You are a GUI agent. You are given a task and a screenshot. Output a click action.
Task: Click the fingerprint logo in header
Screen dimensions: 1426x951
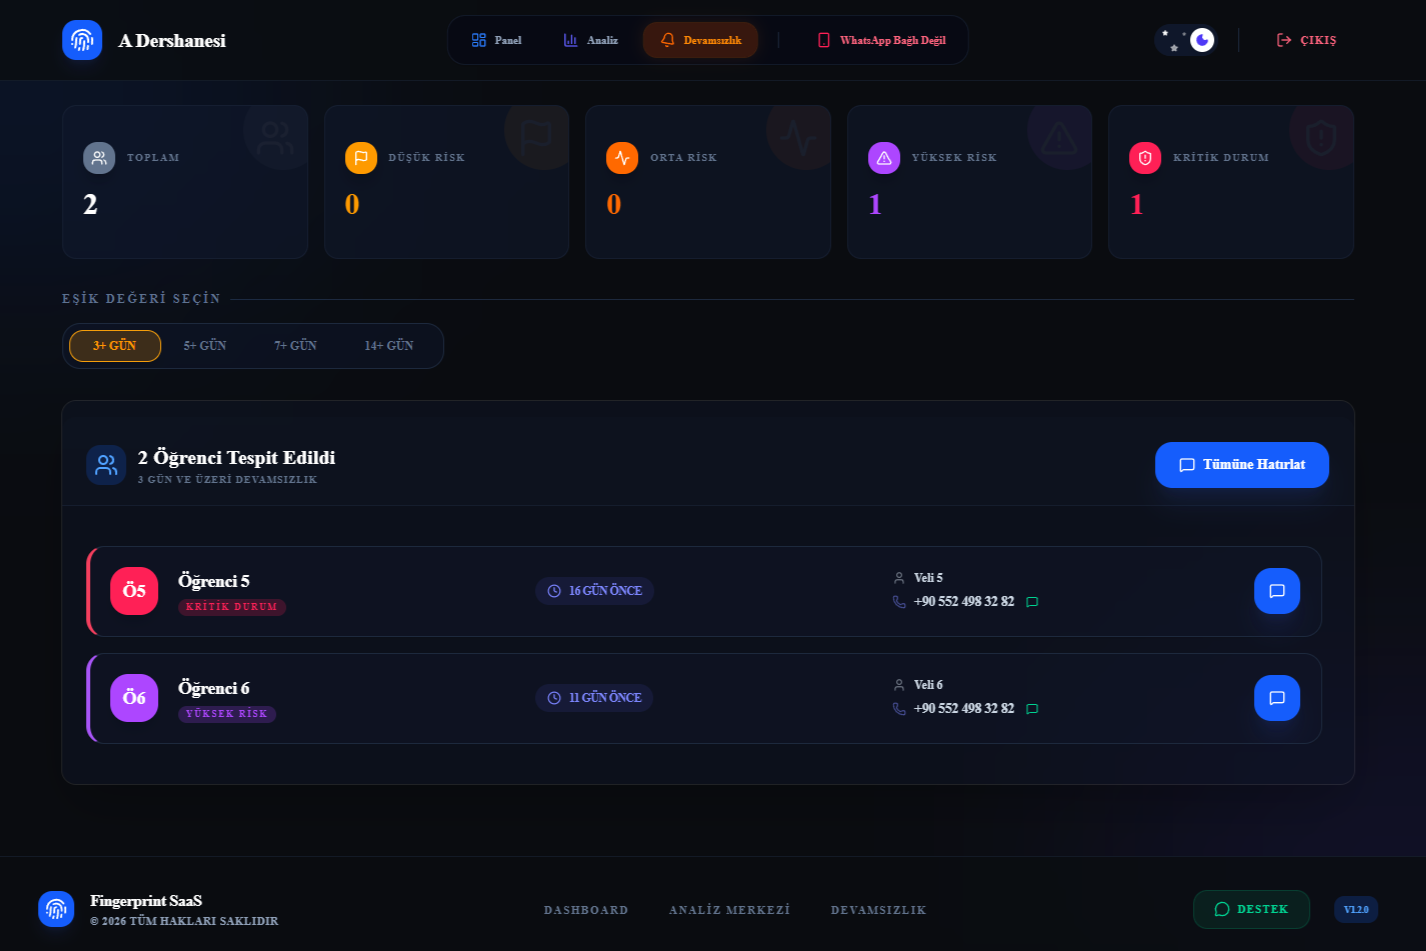tap(82, 40)
